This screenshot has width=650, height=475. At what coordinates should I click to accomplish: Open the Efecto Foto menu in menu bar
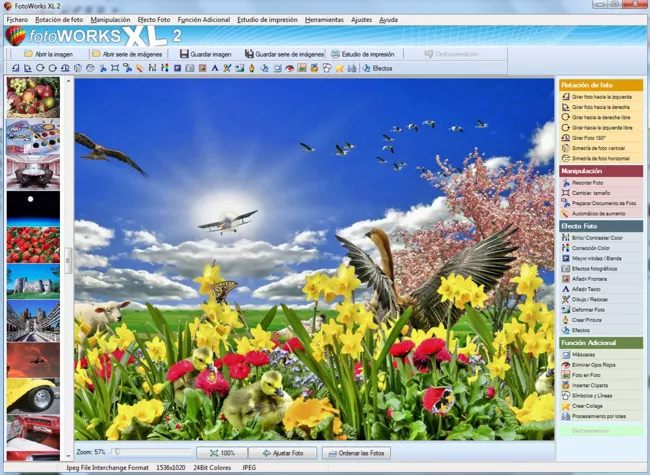click(154, 19)
